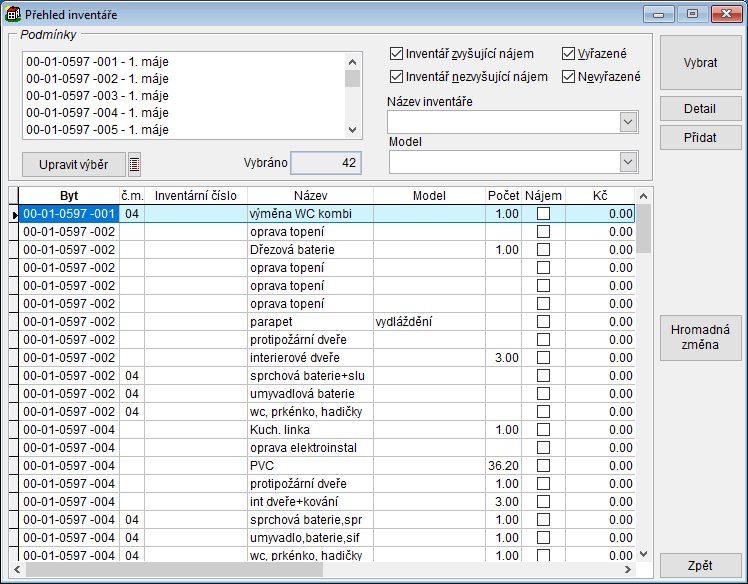Uncheck Inventář nezvyšující nájem checkbox
Viewport: 748px width, 584px height.
pos(397,77)
